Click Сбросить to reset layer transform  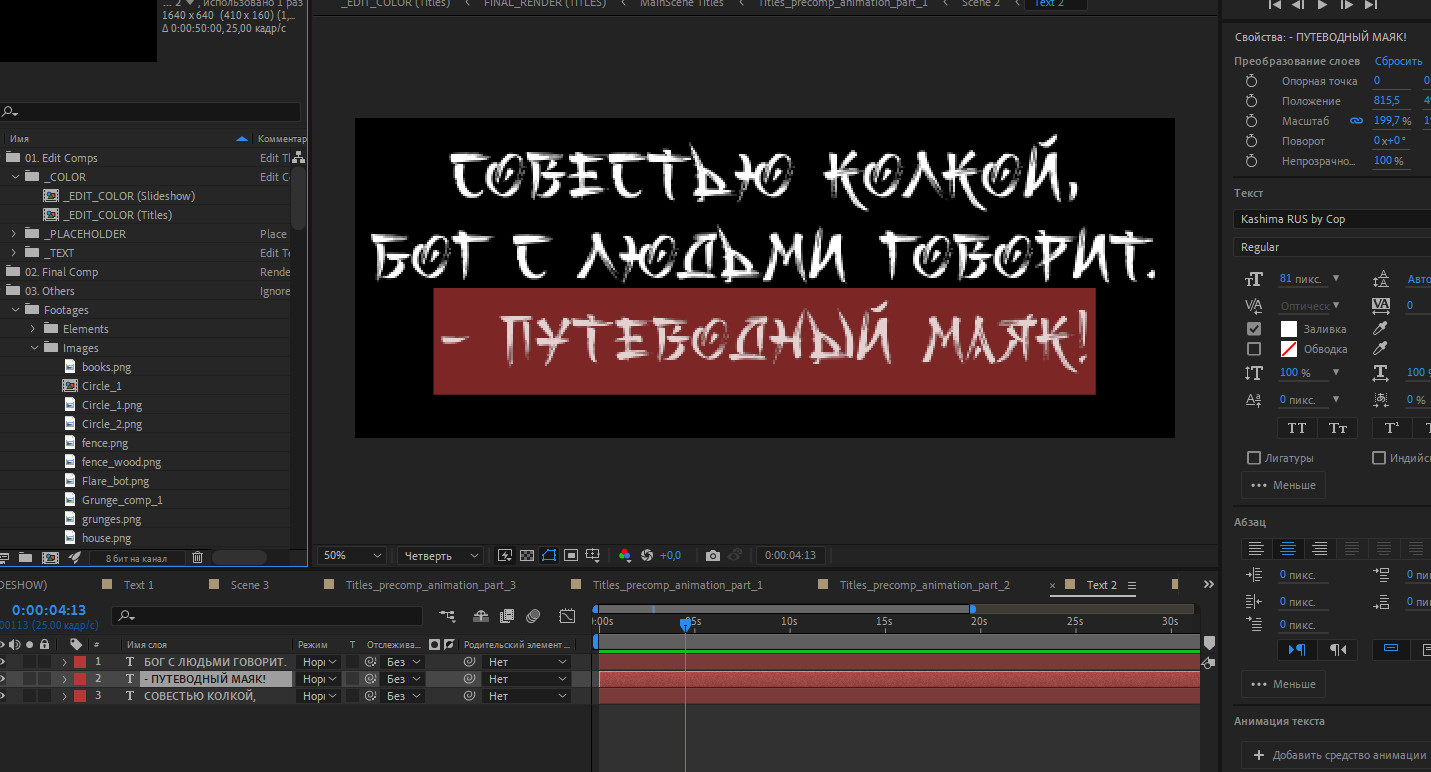[1398, 61]
